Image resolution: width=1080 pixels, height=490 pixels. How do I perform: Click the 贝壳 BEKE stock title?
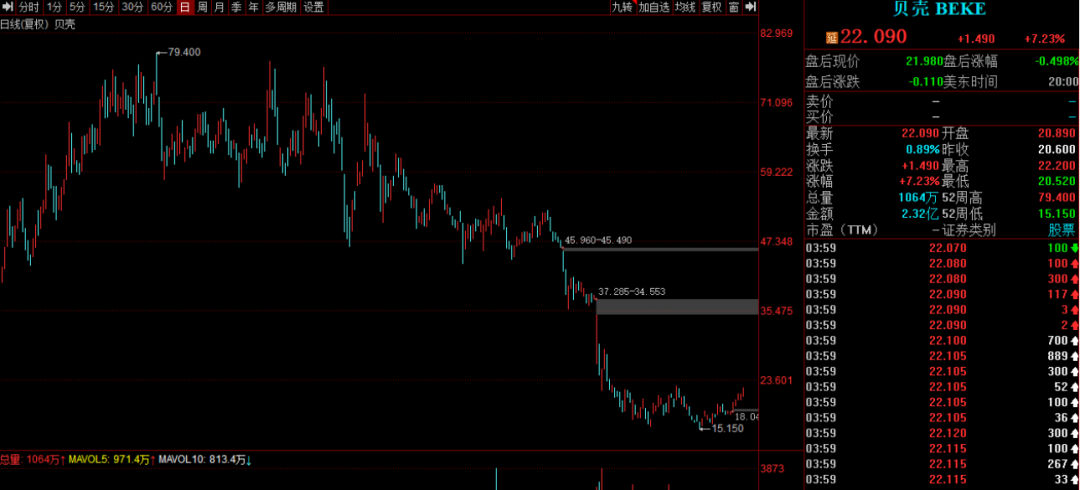click(940, 9)
